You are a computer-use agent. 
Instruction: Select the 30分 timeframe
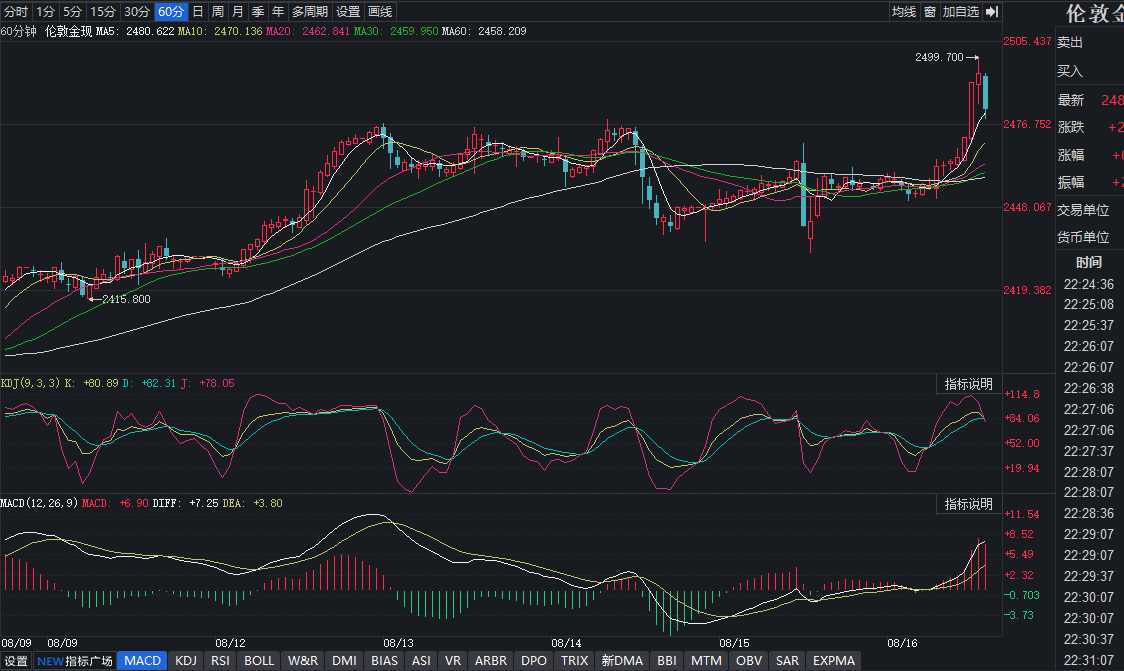pos(136,11)
